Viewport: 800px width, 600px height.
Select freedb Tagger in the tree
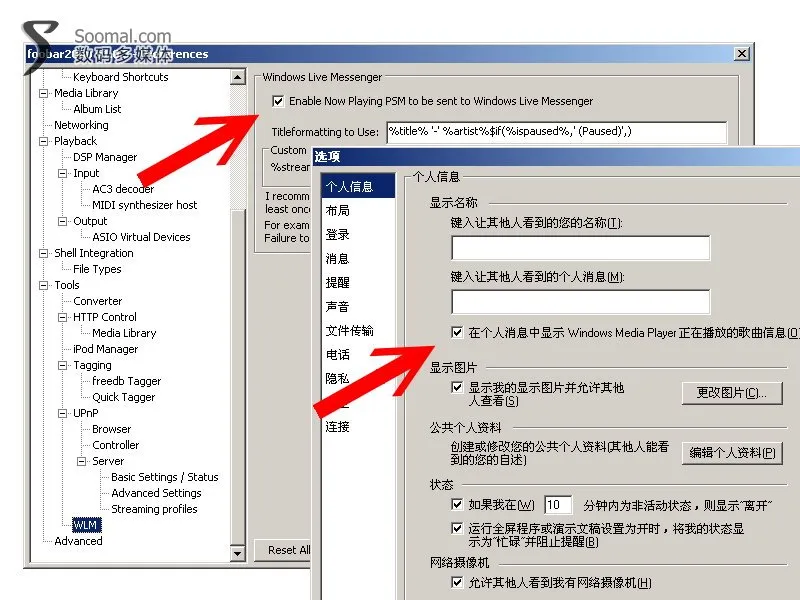point(127,381)
